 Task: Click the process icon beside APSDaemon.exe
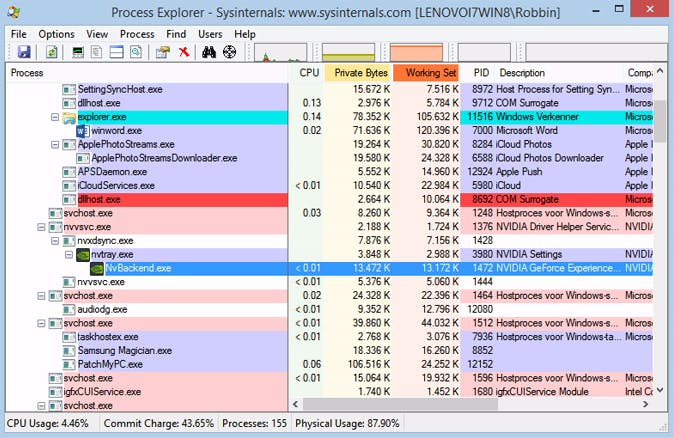click(x=69, y=172)
